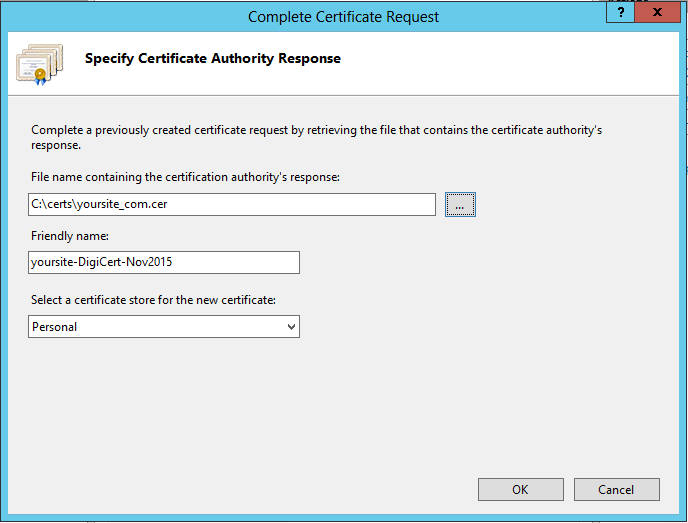Click the OK button
This screenshot has width=688, height=523.
[520, 490]
